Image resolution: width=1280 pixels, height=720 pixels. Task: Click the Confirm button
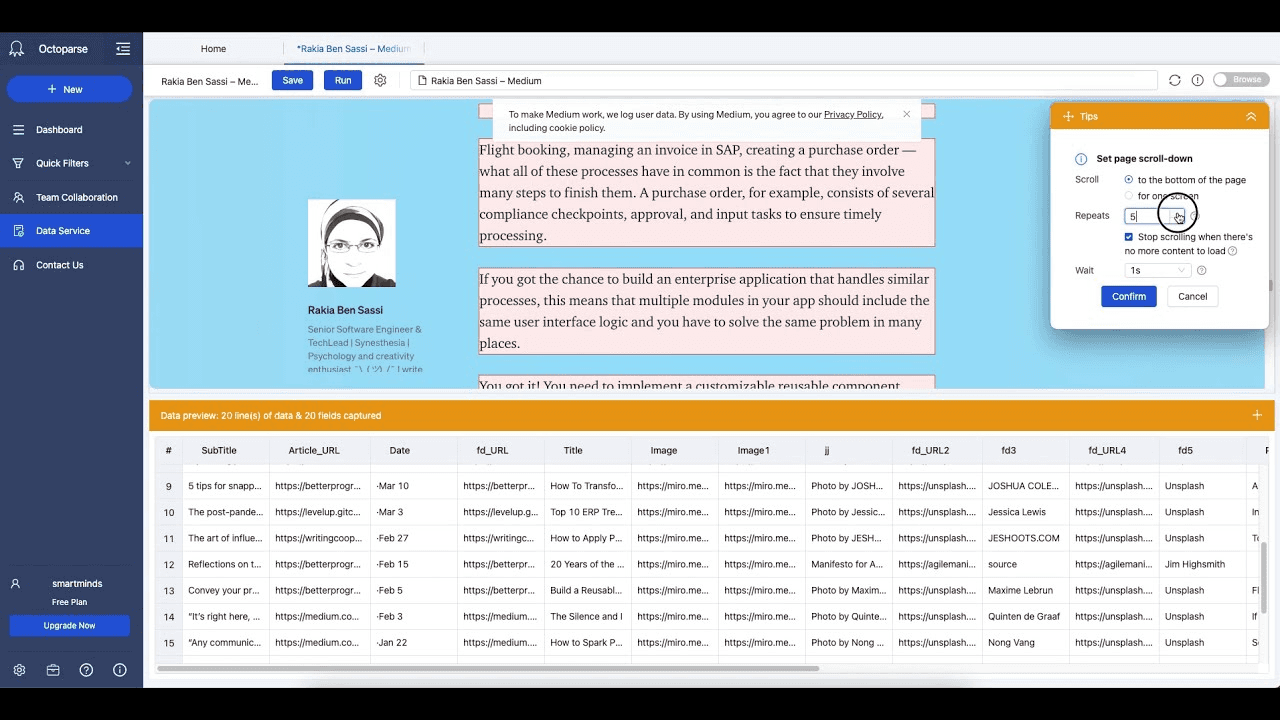pyautogui.click(x=1129, y=296)
